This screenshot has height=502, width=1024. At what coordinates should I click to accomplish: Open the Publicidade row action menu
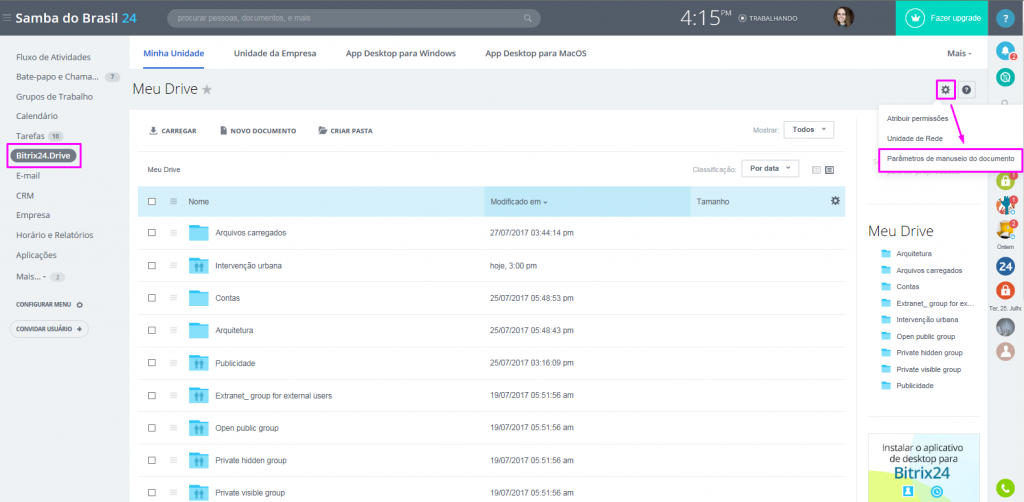173,362
